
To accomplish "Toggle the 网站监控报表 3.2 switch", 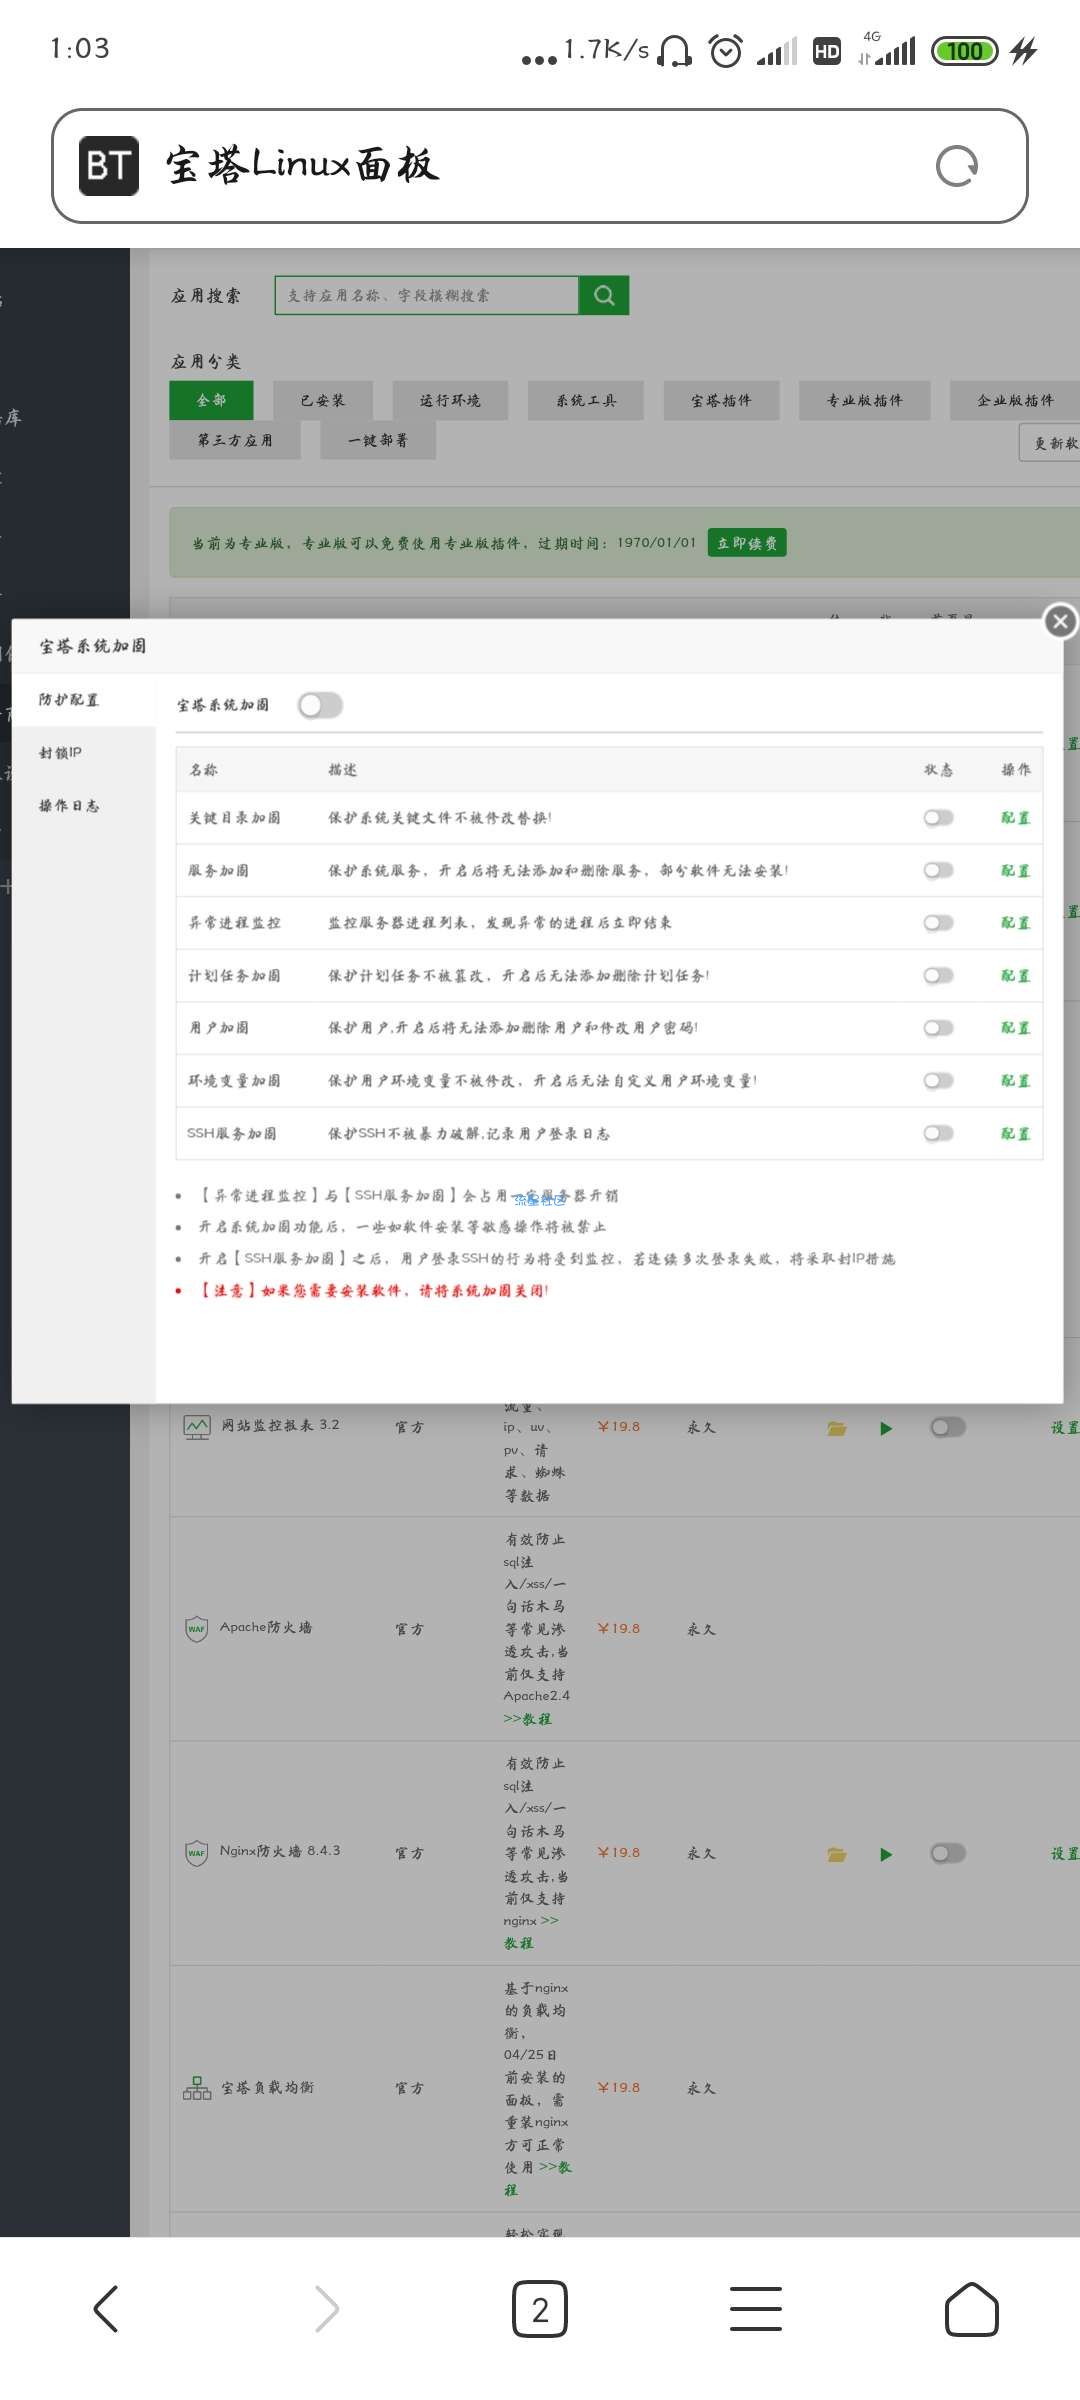I will [x=948, y=1427].
